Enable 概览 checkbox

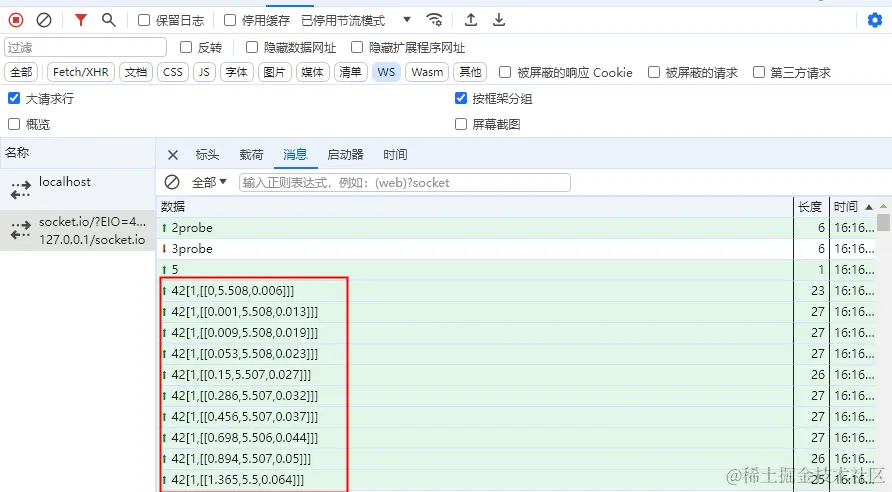click(x=14, y=124)
